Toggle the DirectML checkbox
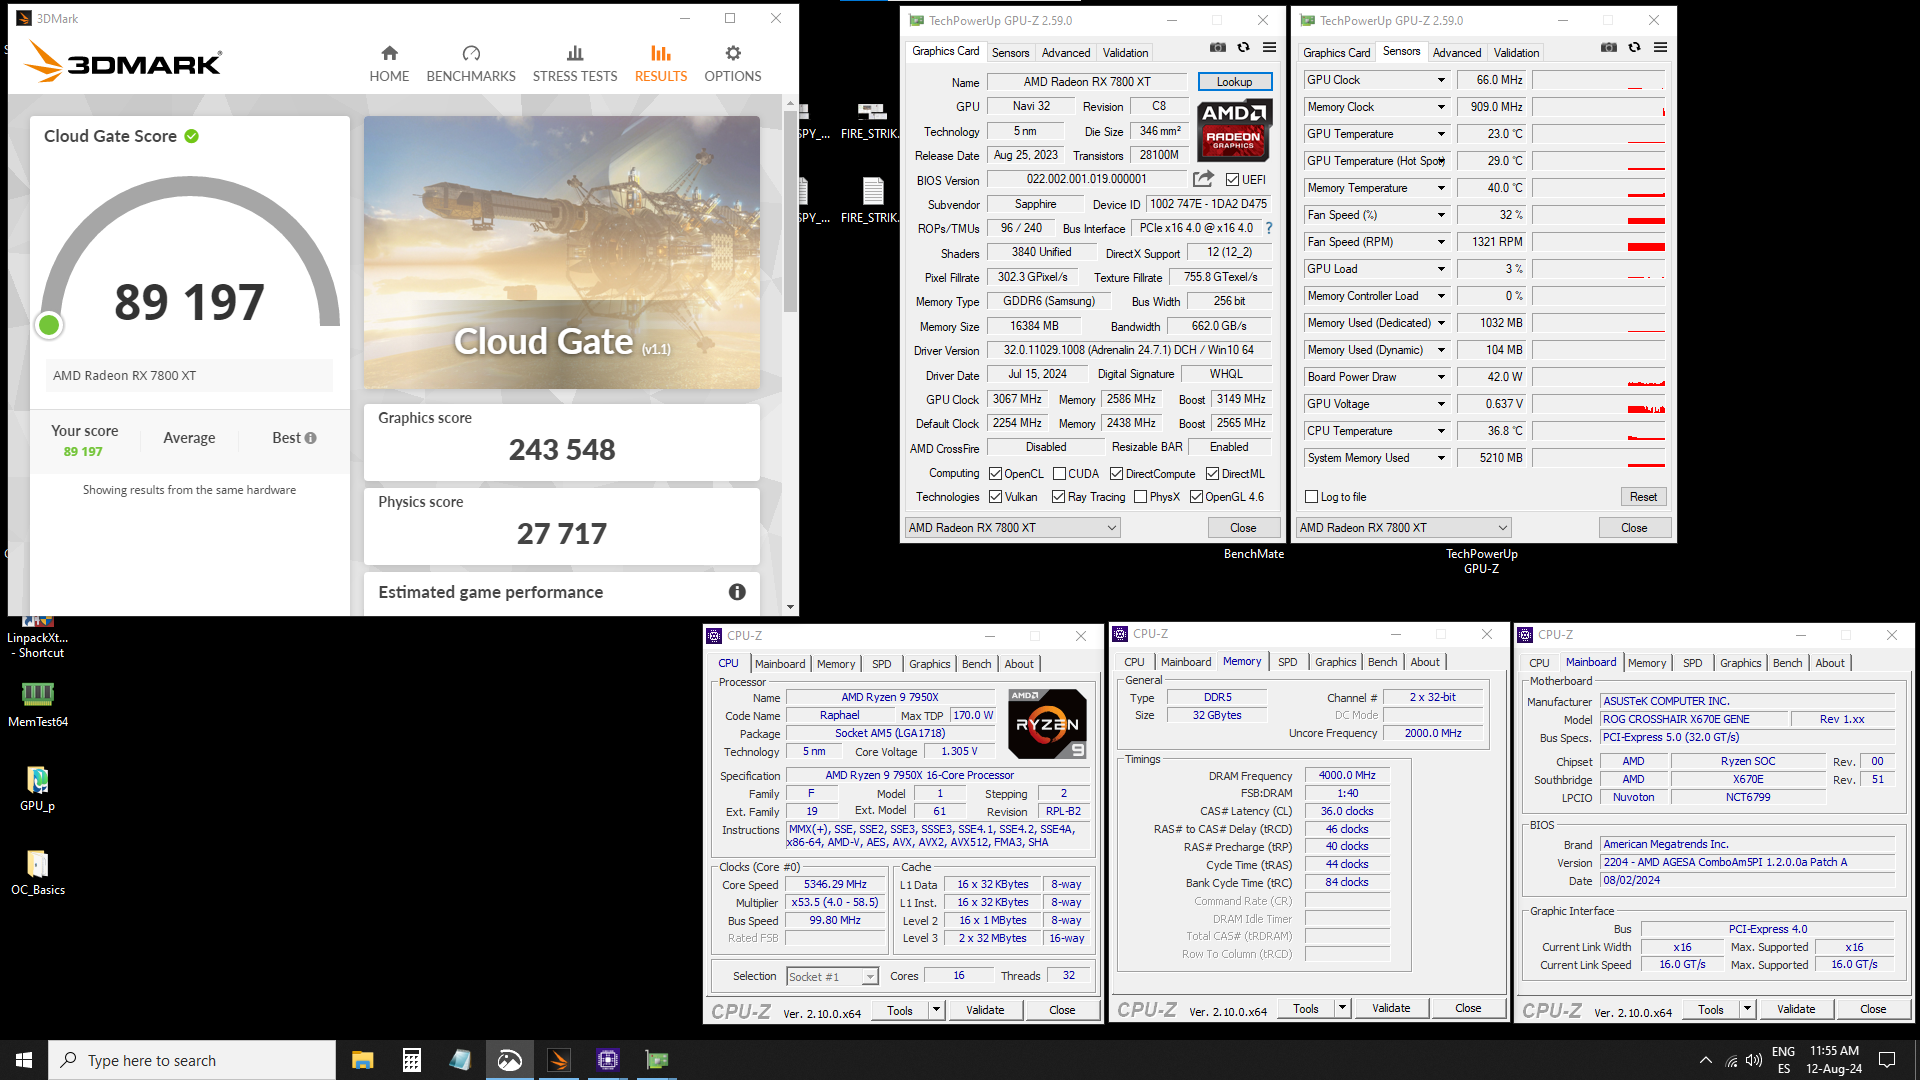The width and height of the screenshot is (1920, 1080). tap(1212, 474)
